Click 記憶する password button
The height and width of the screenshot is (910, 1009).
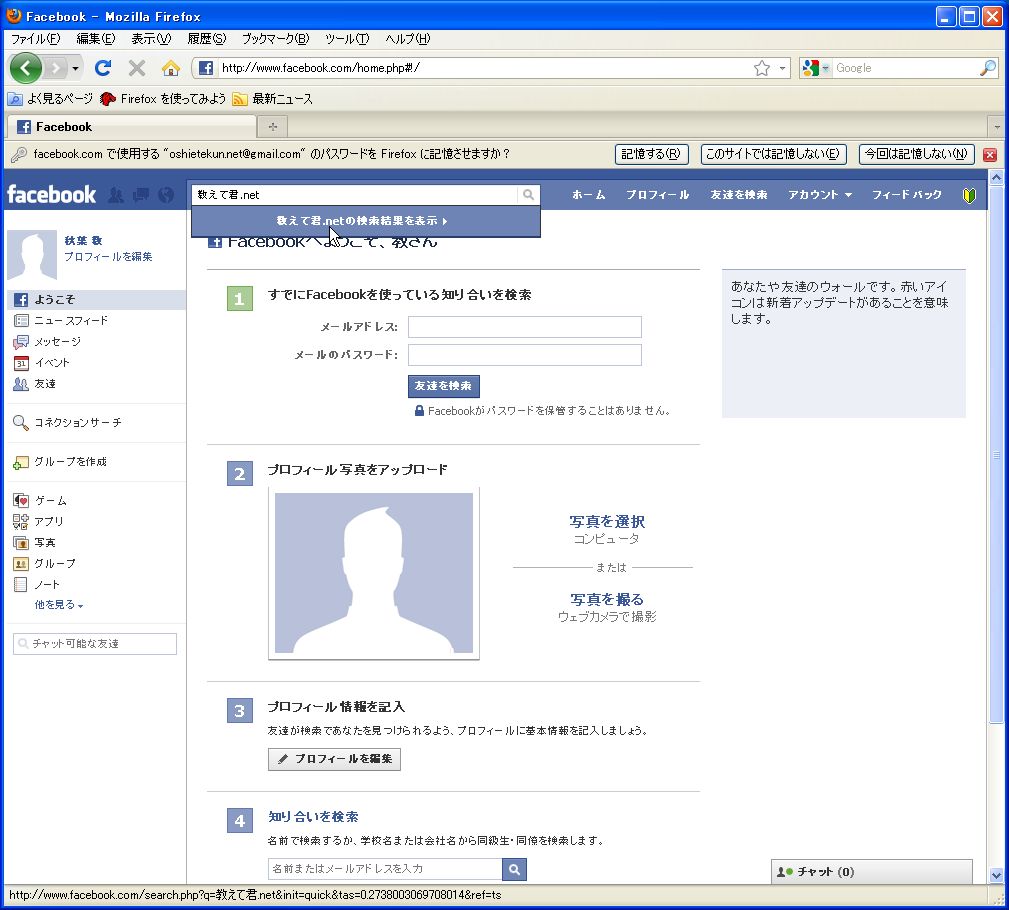tap(651, 154)
